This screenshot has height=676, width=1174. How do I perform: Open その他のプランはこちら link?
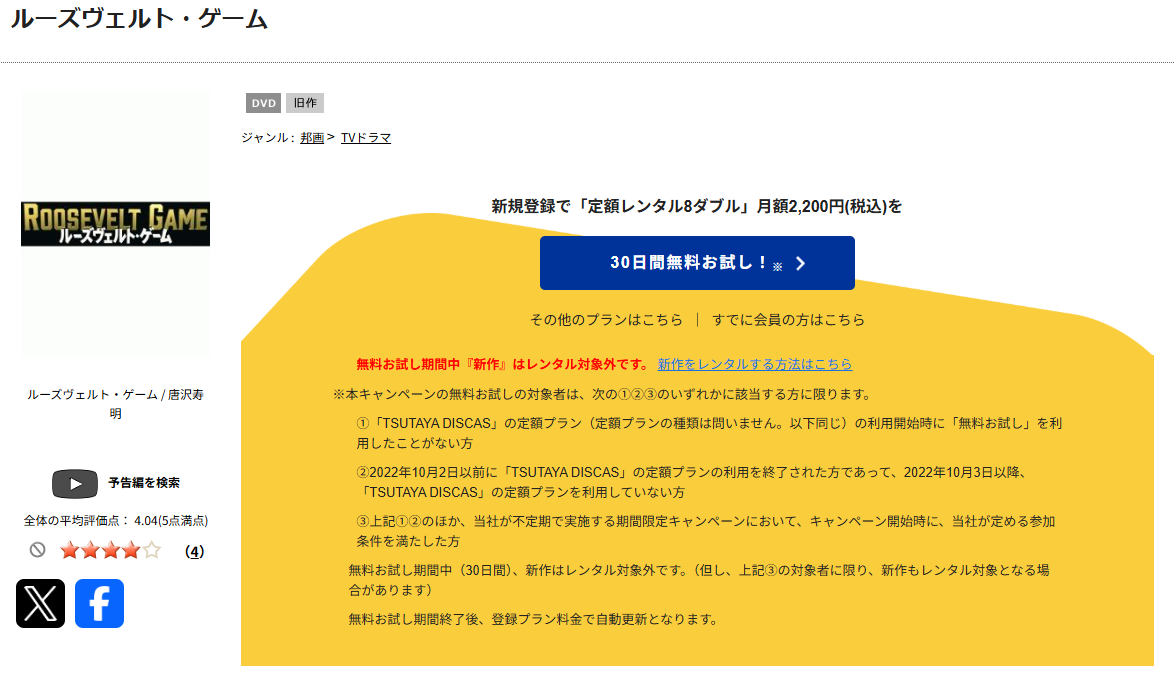[x=606, y=320]
